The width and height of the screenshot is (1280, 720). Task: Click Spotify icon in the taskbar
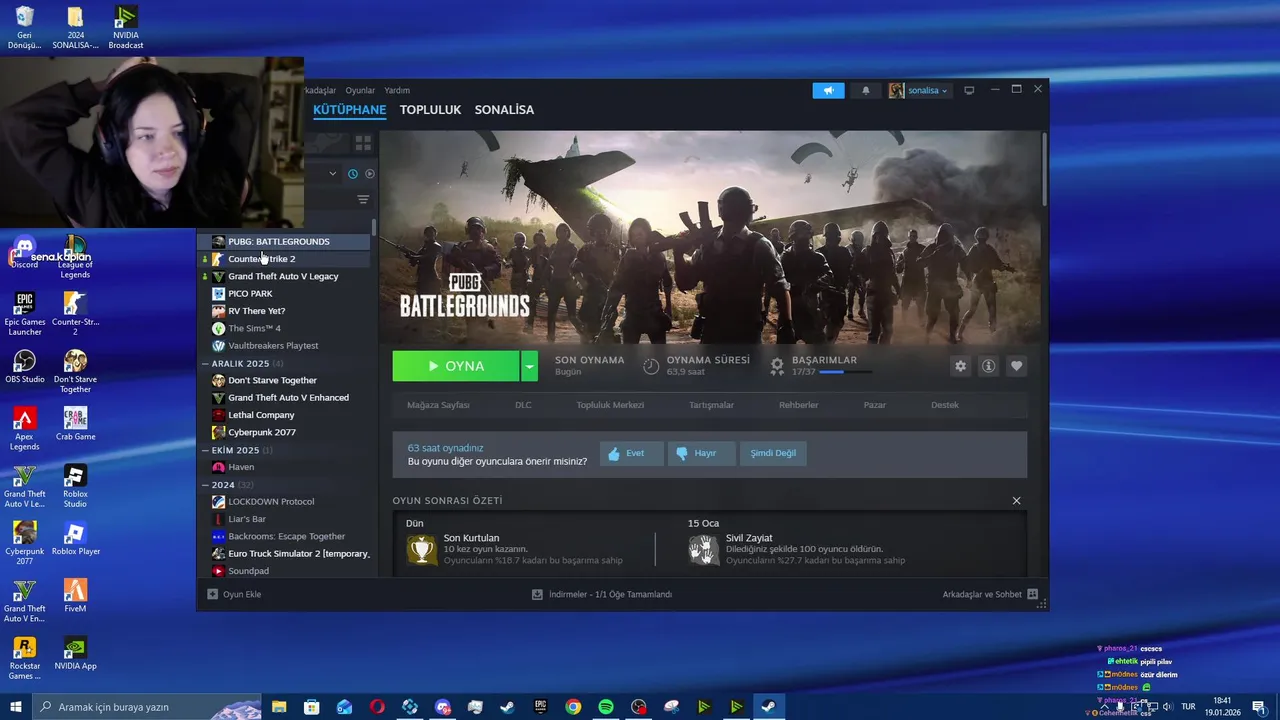click(x=606, y=707)
